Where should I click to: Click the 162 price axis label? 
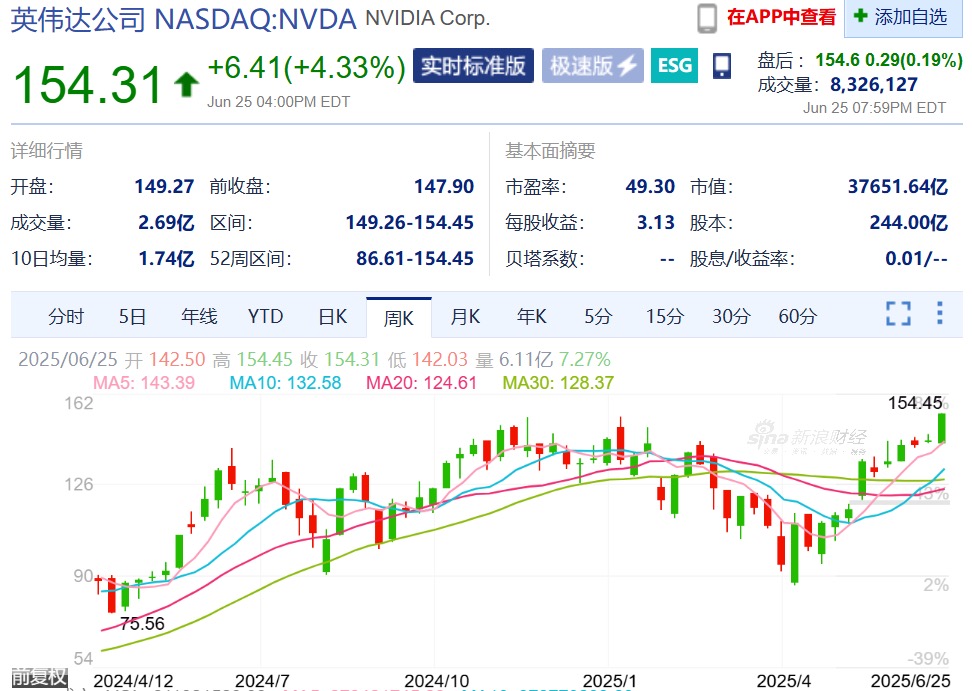click(x=79, y=403)
